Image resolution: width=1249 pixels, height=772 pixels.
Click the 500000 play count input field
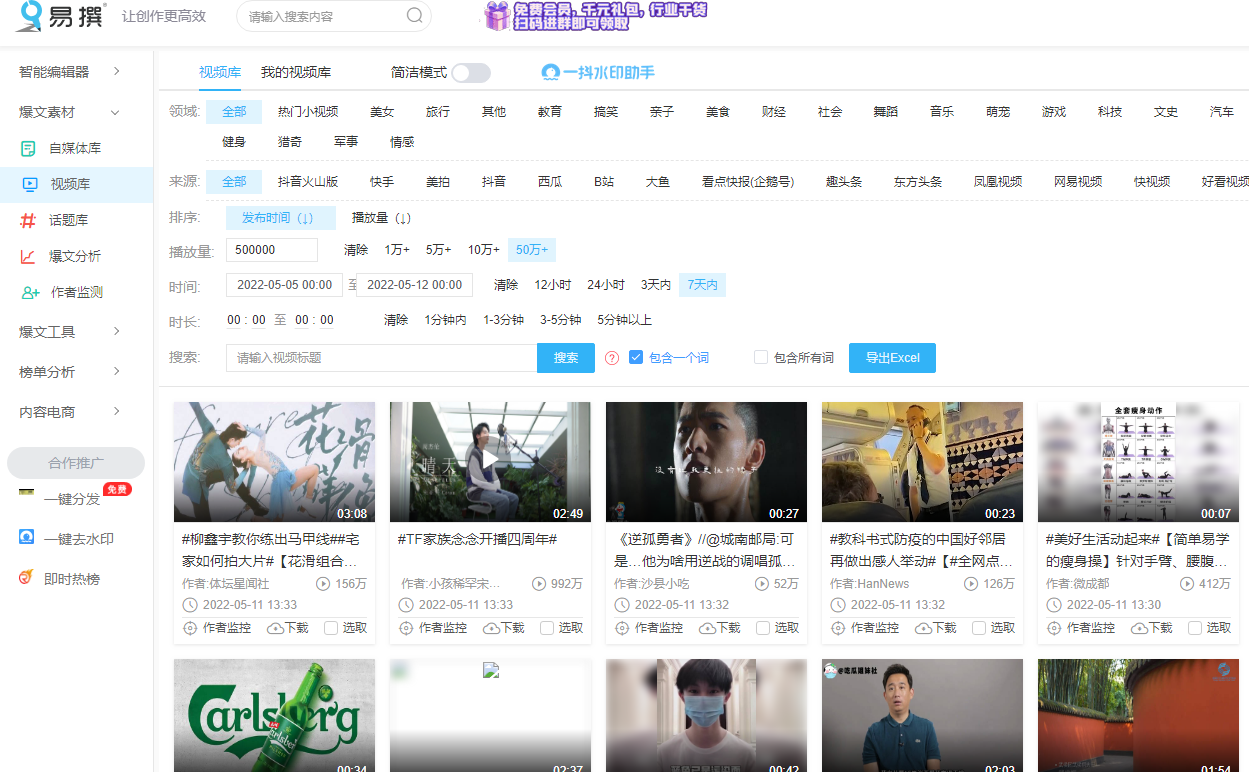[x=272, y=249]
